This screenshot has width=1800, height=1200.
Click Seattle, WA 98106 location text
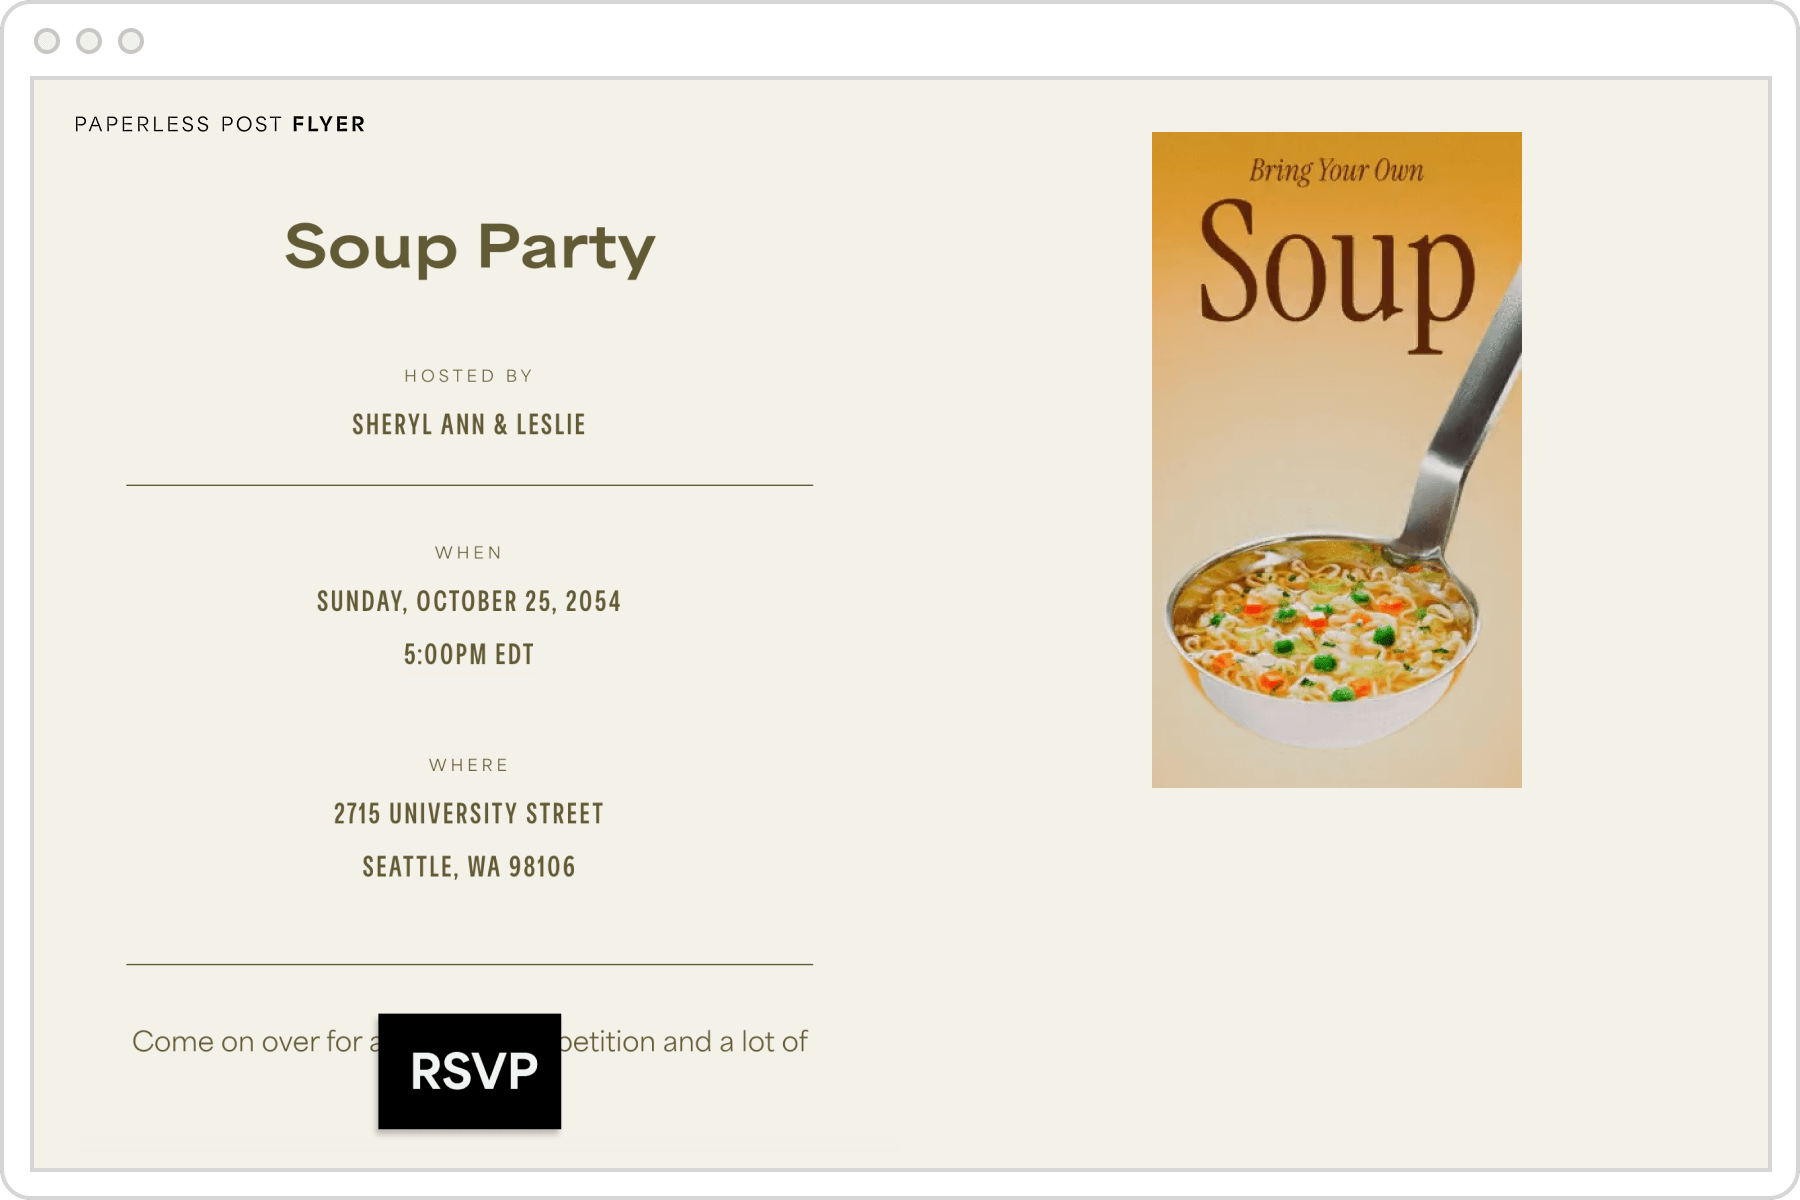click(468, 868)
